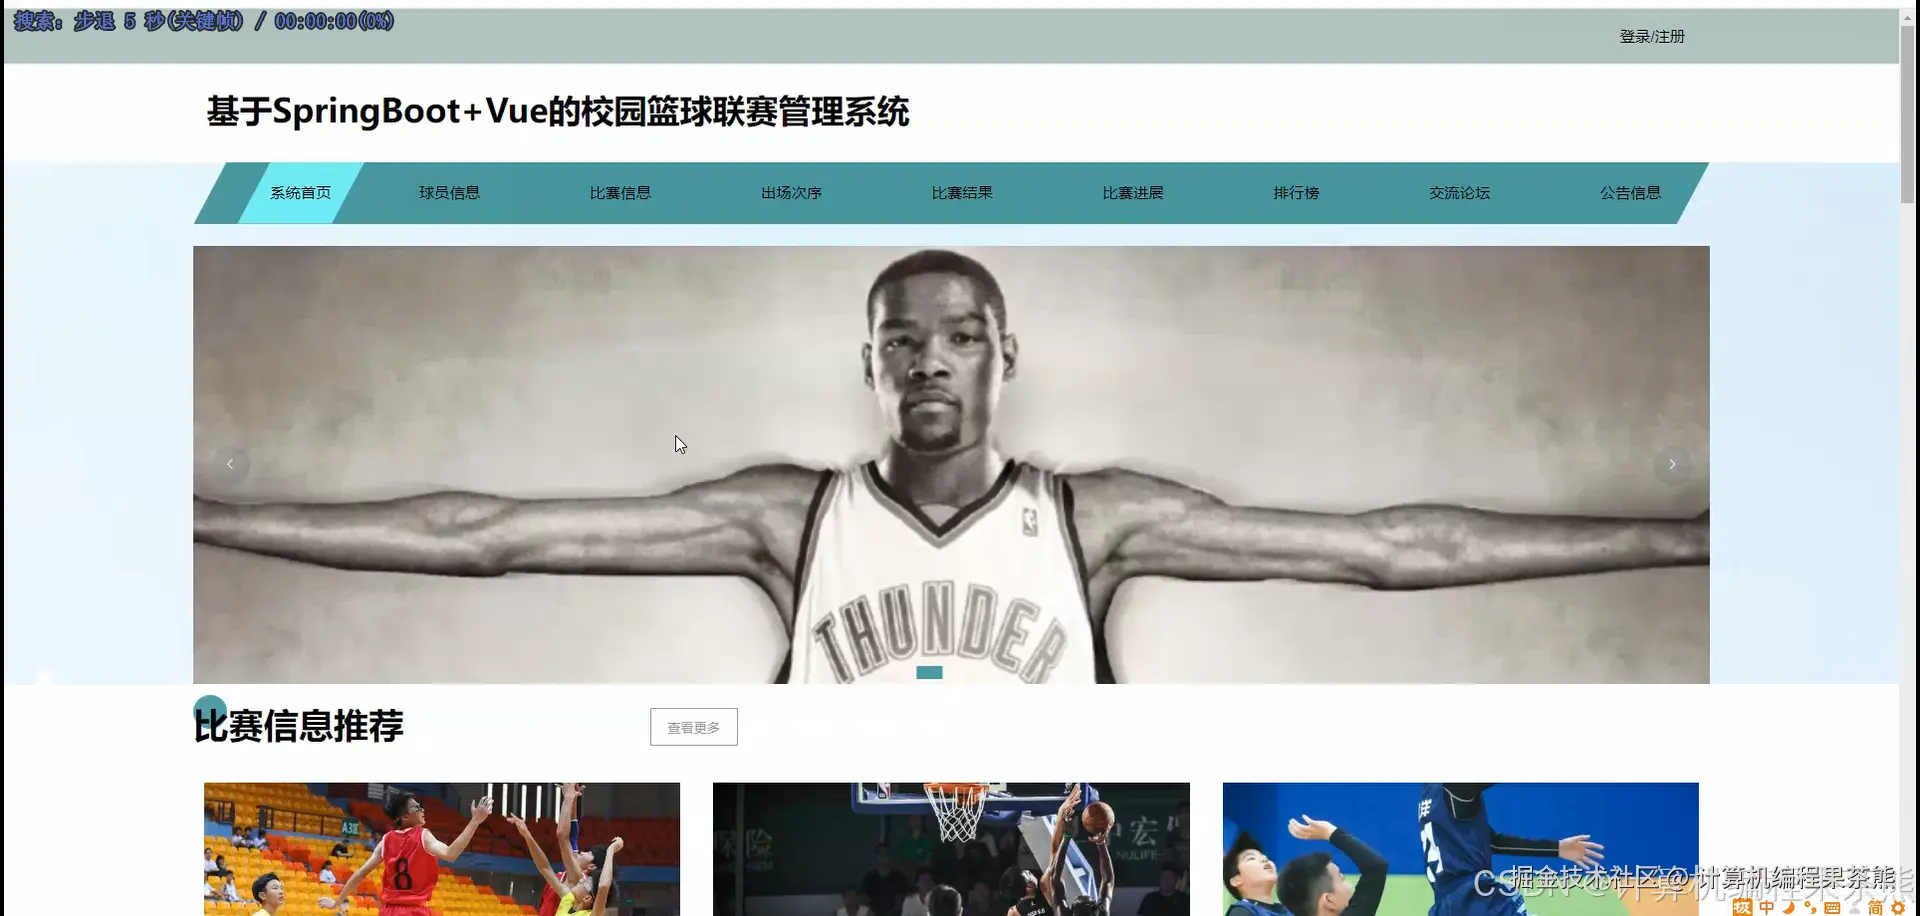Viewport: 1920px width, 916px height.
Task: Open the match photo with blue-jersey players
Action: pyautogui.click(x=1460, y=849)
